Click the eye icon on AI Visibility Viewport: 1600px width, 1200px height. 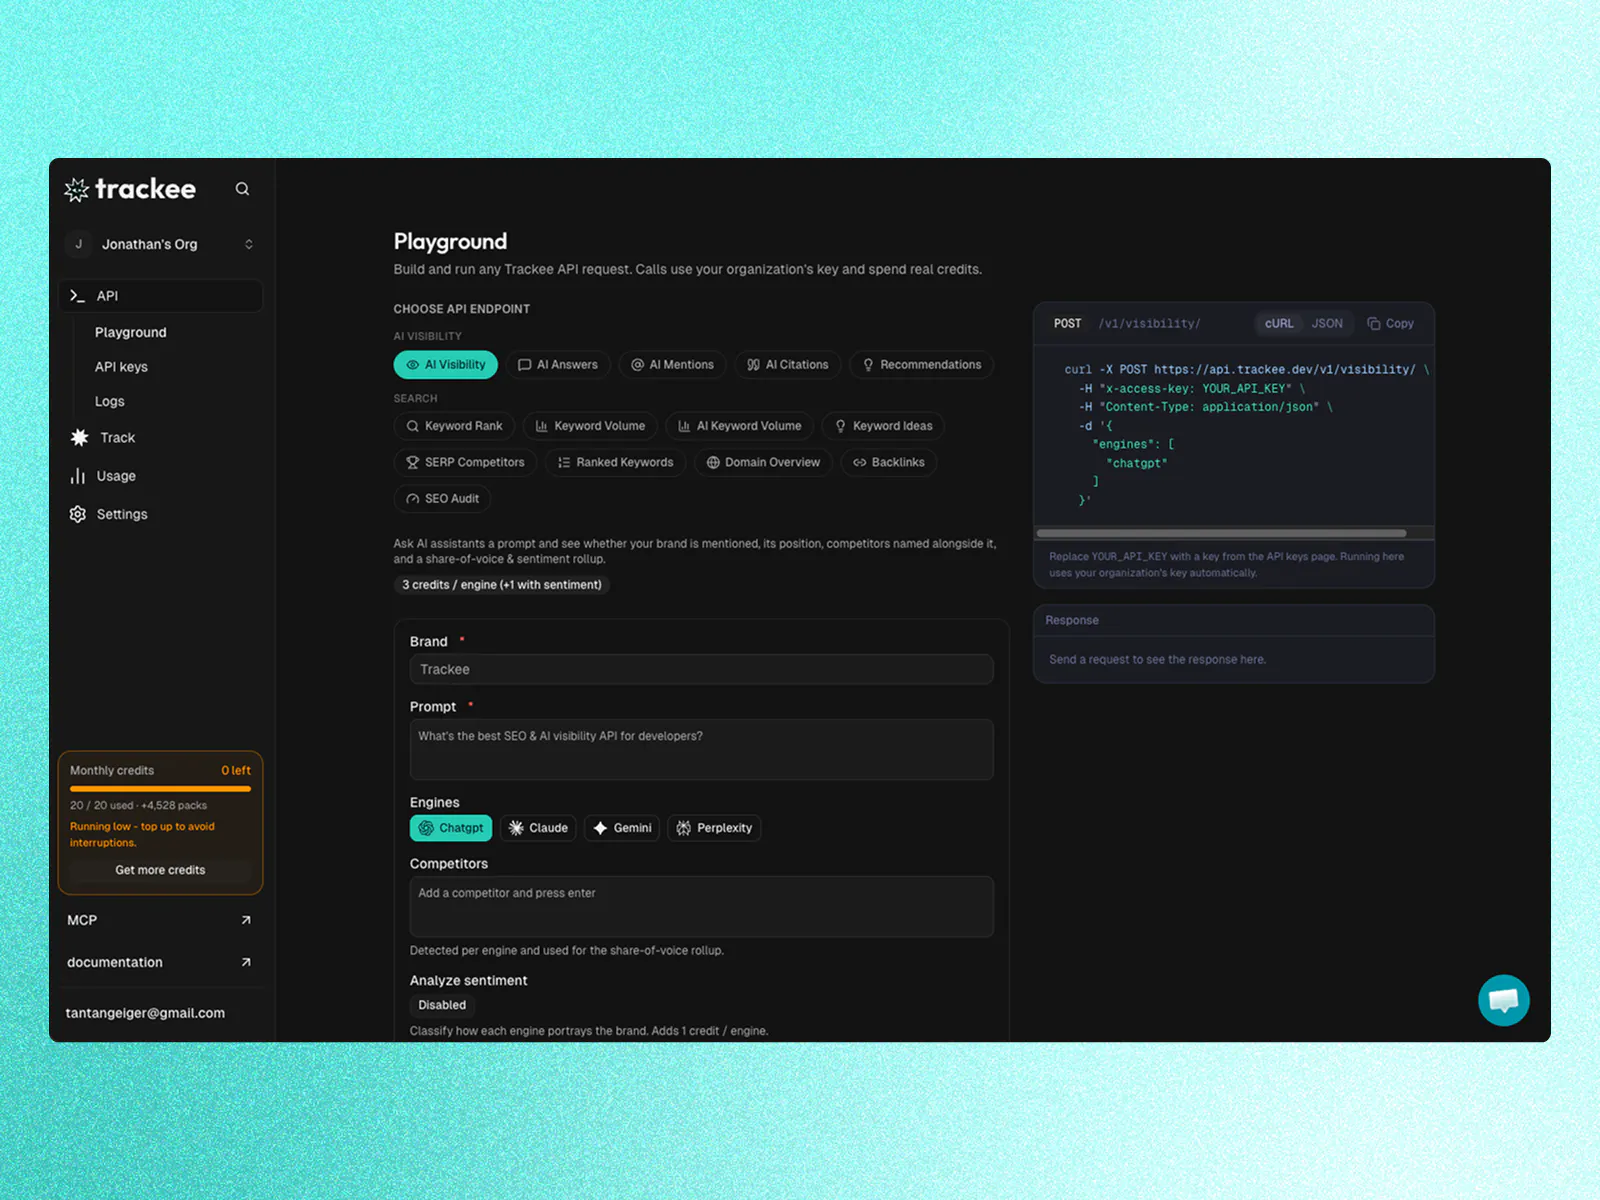(412, 365)
